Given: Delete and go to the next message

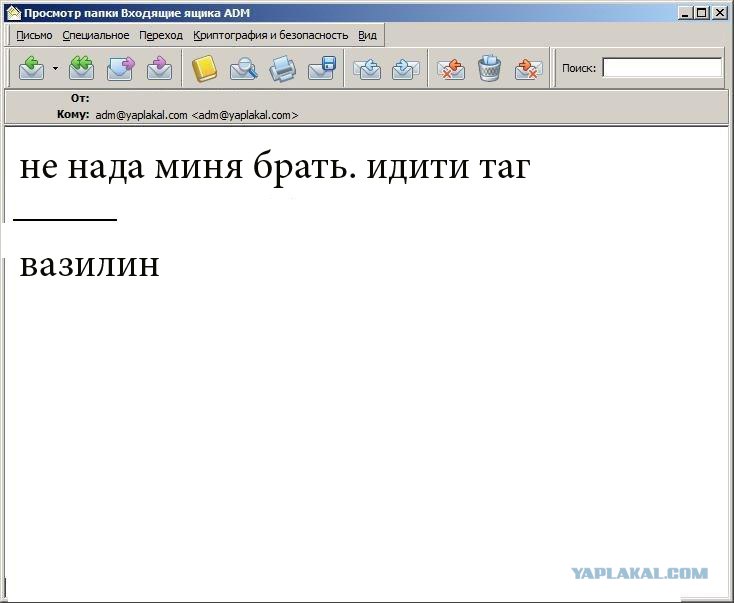Looking at the screenshot, I should [528, 68].
